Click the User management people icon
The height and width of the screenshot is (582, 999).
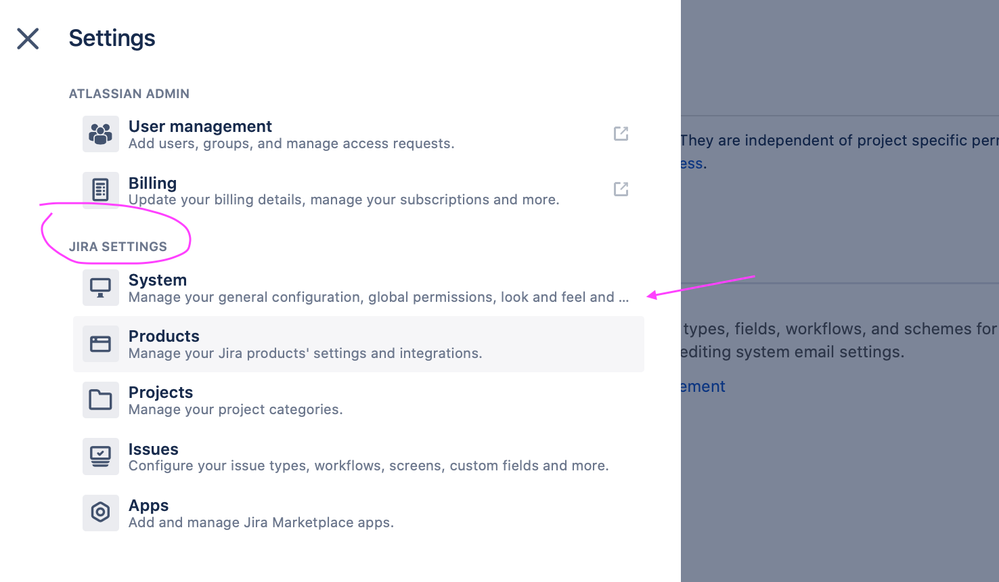pyautogui.click(x=101, y=134)
